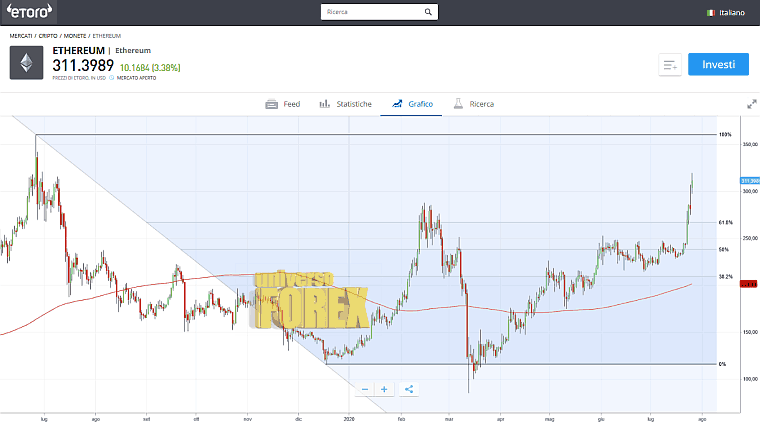Open the MONETE breadcrumb link
Viewport: 760px width, 424px height.
coord(76,35)
